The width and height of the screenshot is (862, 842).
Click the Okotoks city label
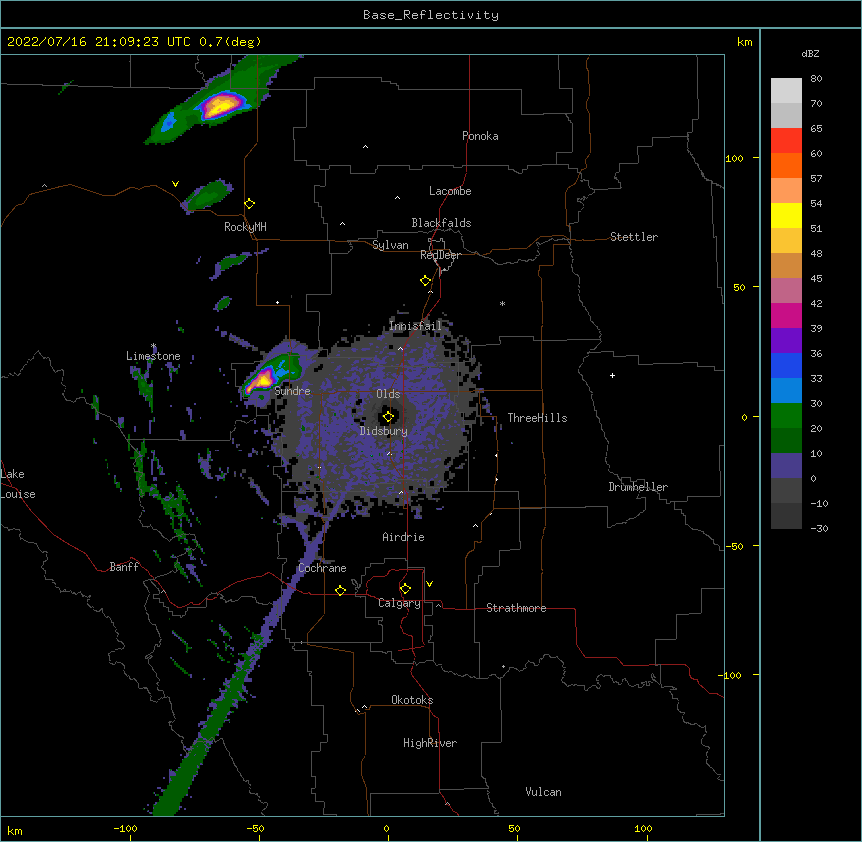412,700
